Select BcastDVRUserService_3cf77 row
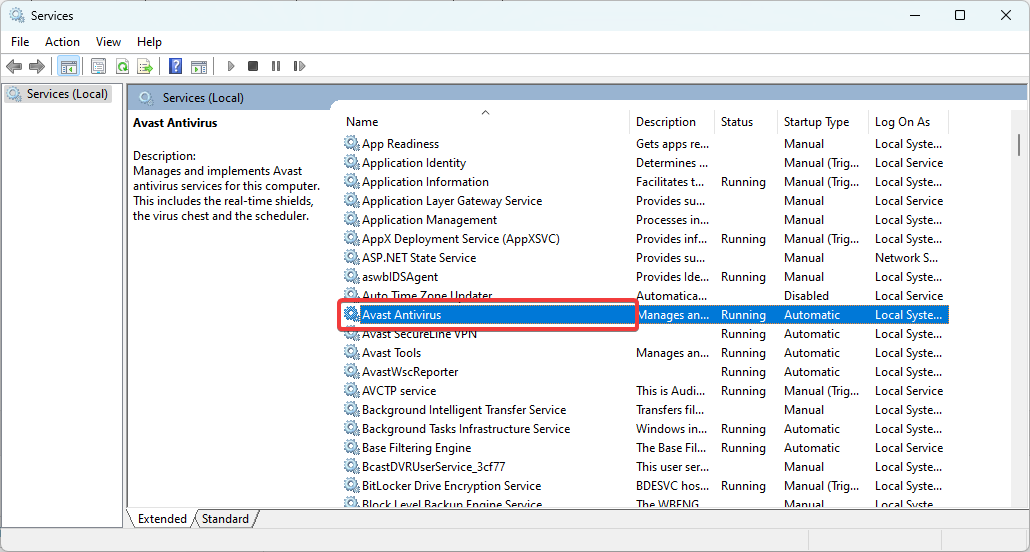The image size is (1030, 552). point(646,467)
